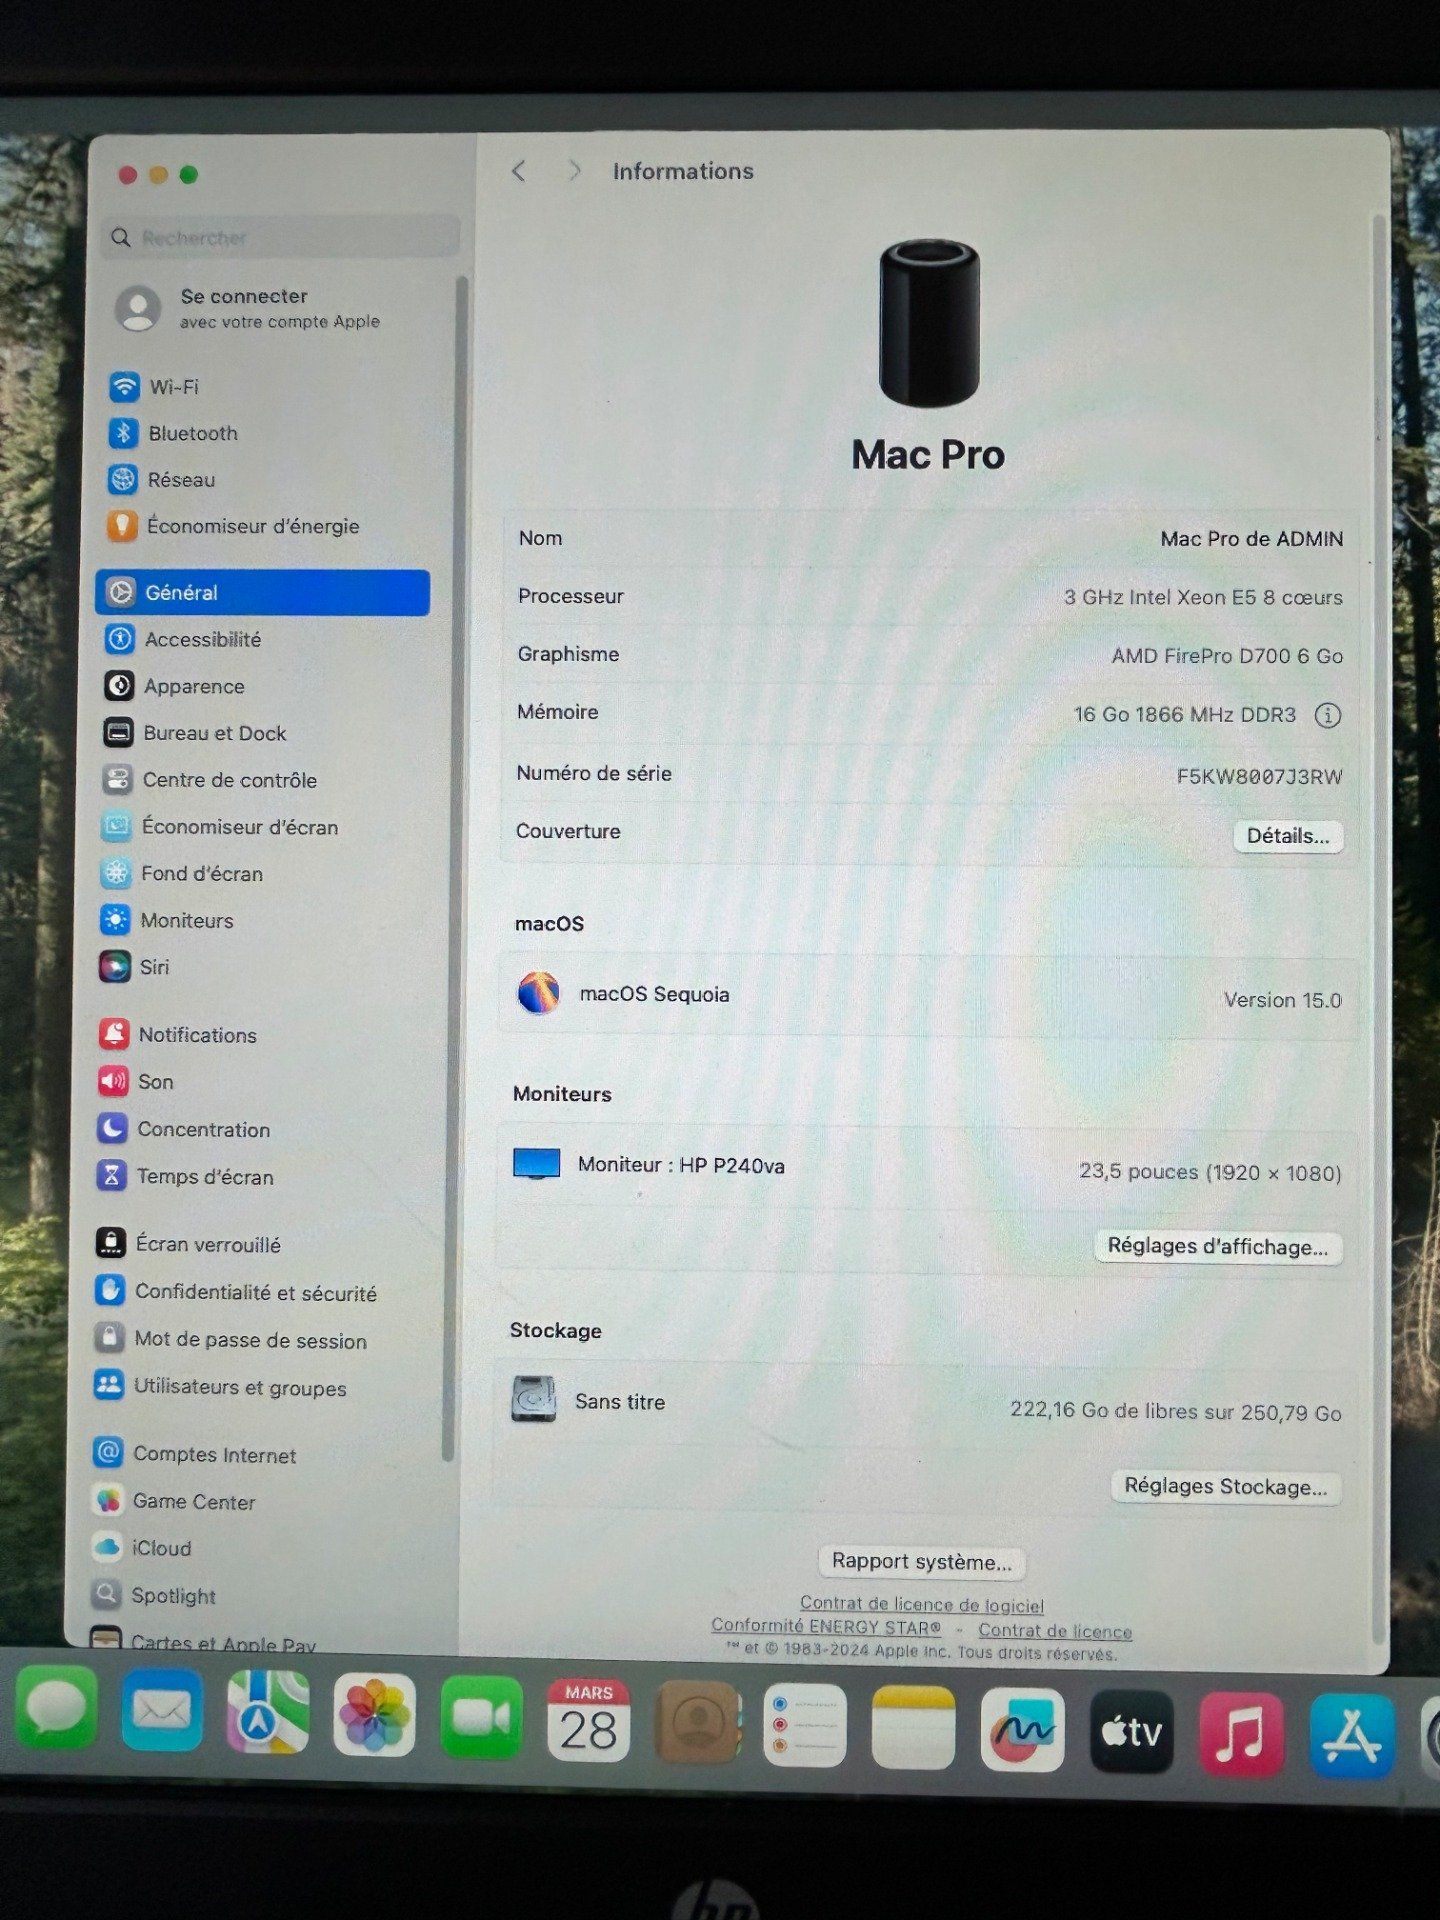Go back with the left chevron
The image size is (1440, 1920).
518,171
